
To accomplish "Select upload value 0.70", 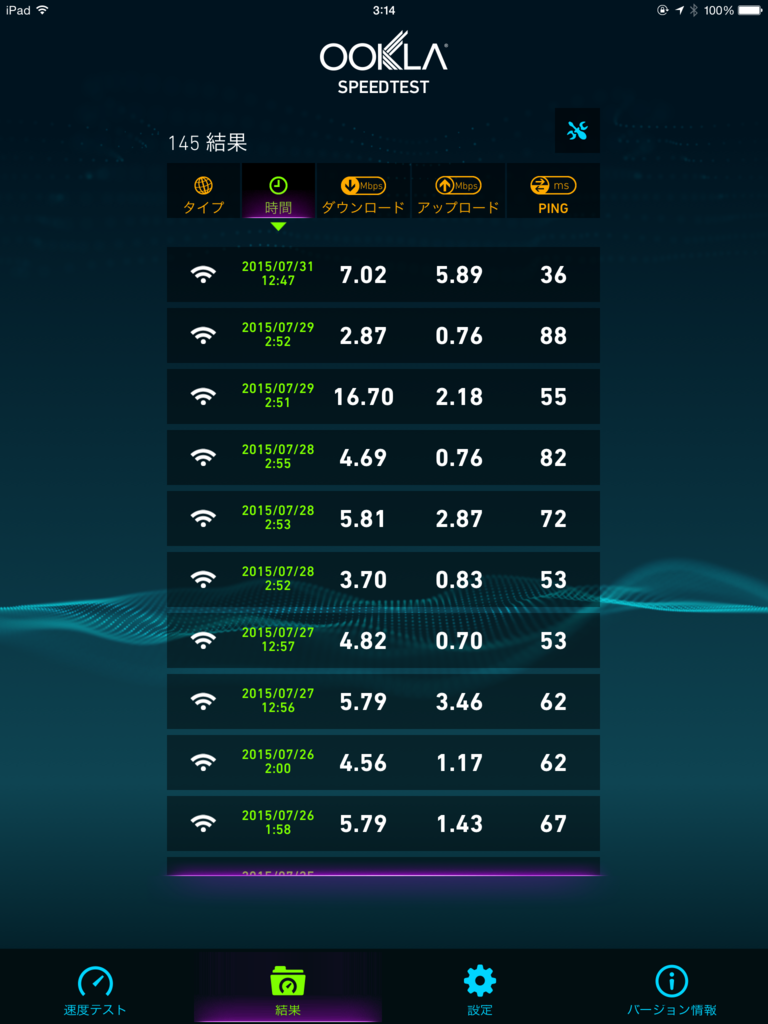I will point(459,641).
